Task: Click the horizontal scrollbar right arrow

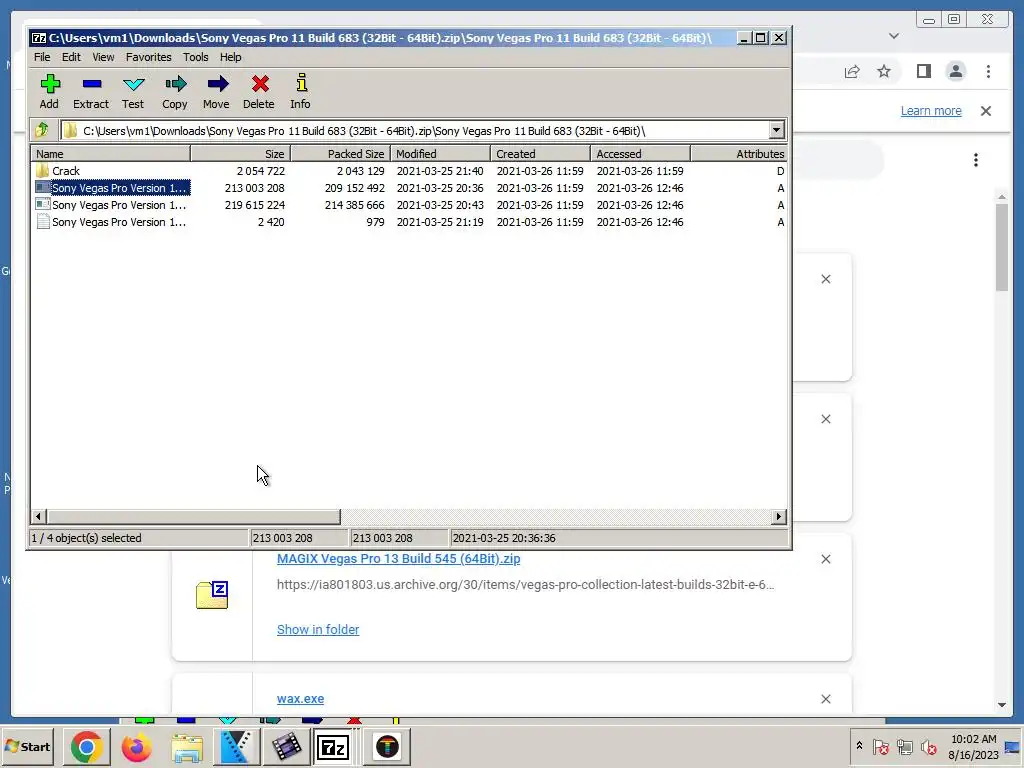Action: [778, 517]
